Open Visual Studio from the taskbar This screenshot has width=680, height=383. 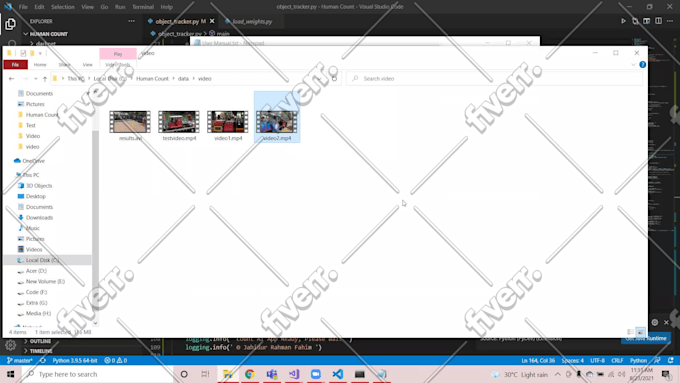294,374
